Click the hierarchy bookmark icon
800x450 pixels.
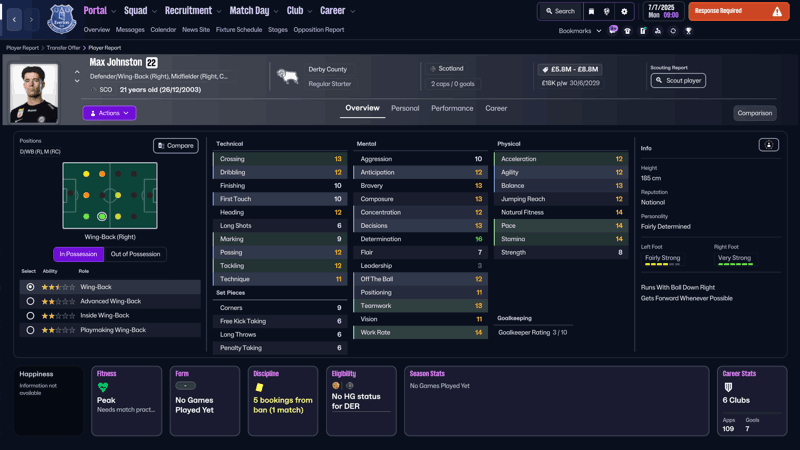coord(658,31)
